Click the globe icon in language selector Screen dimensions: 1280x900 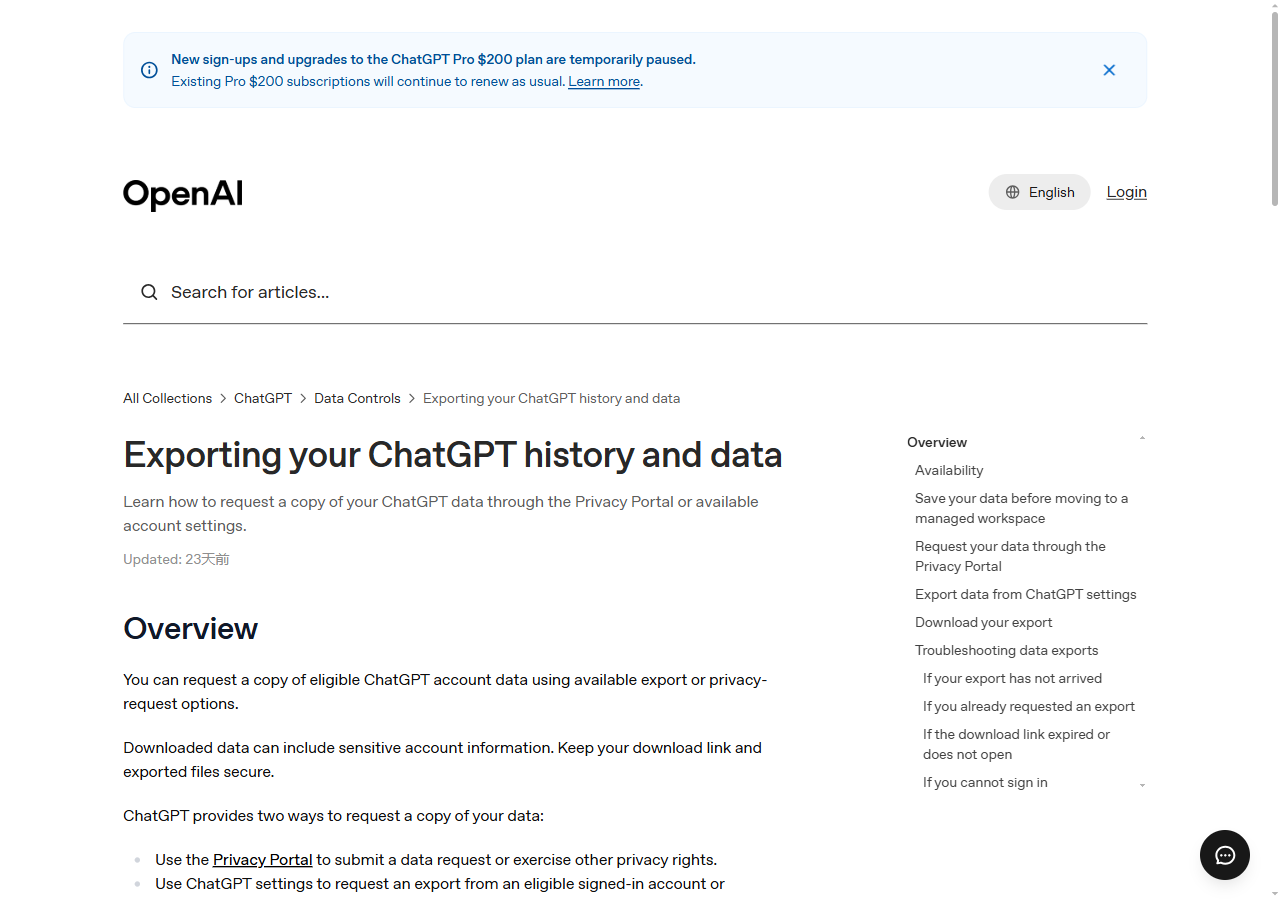1013,192
